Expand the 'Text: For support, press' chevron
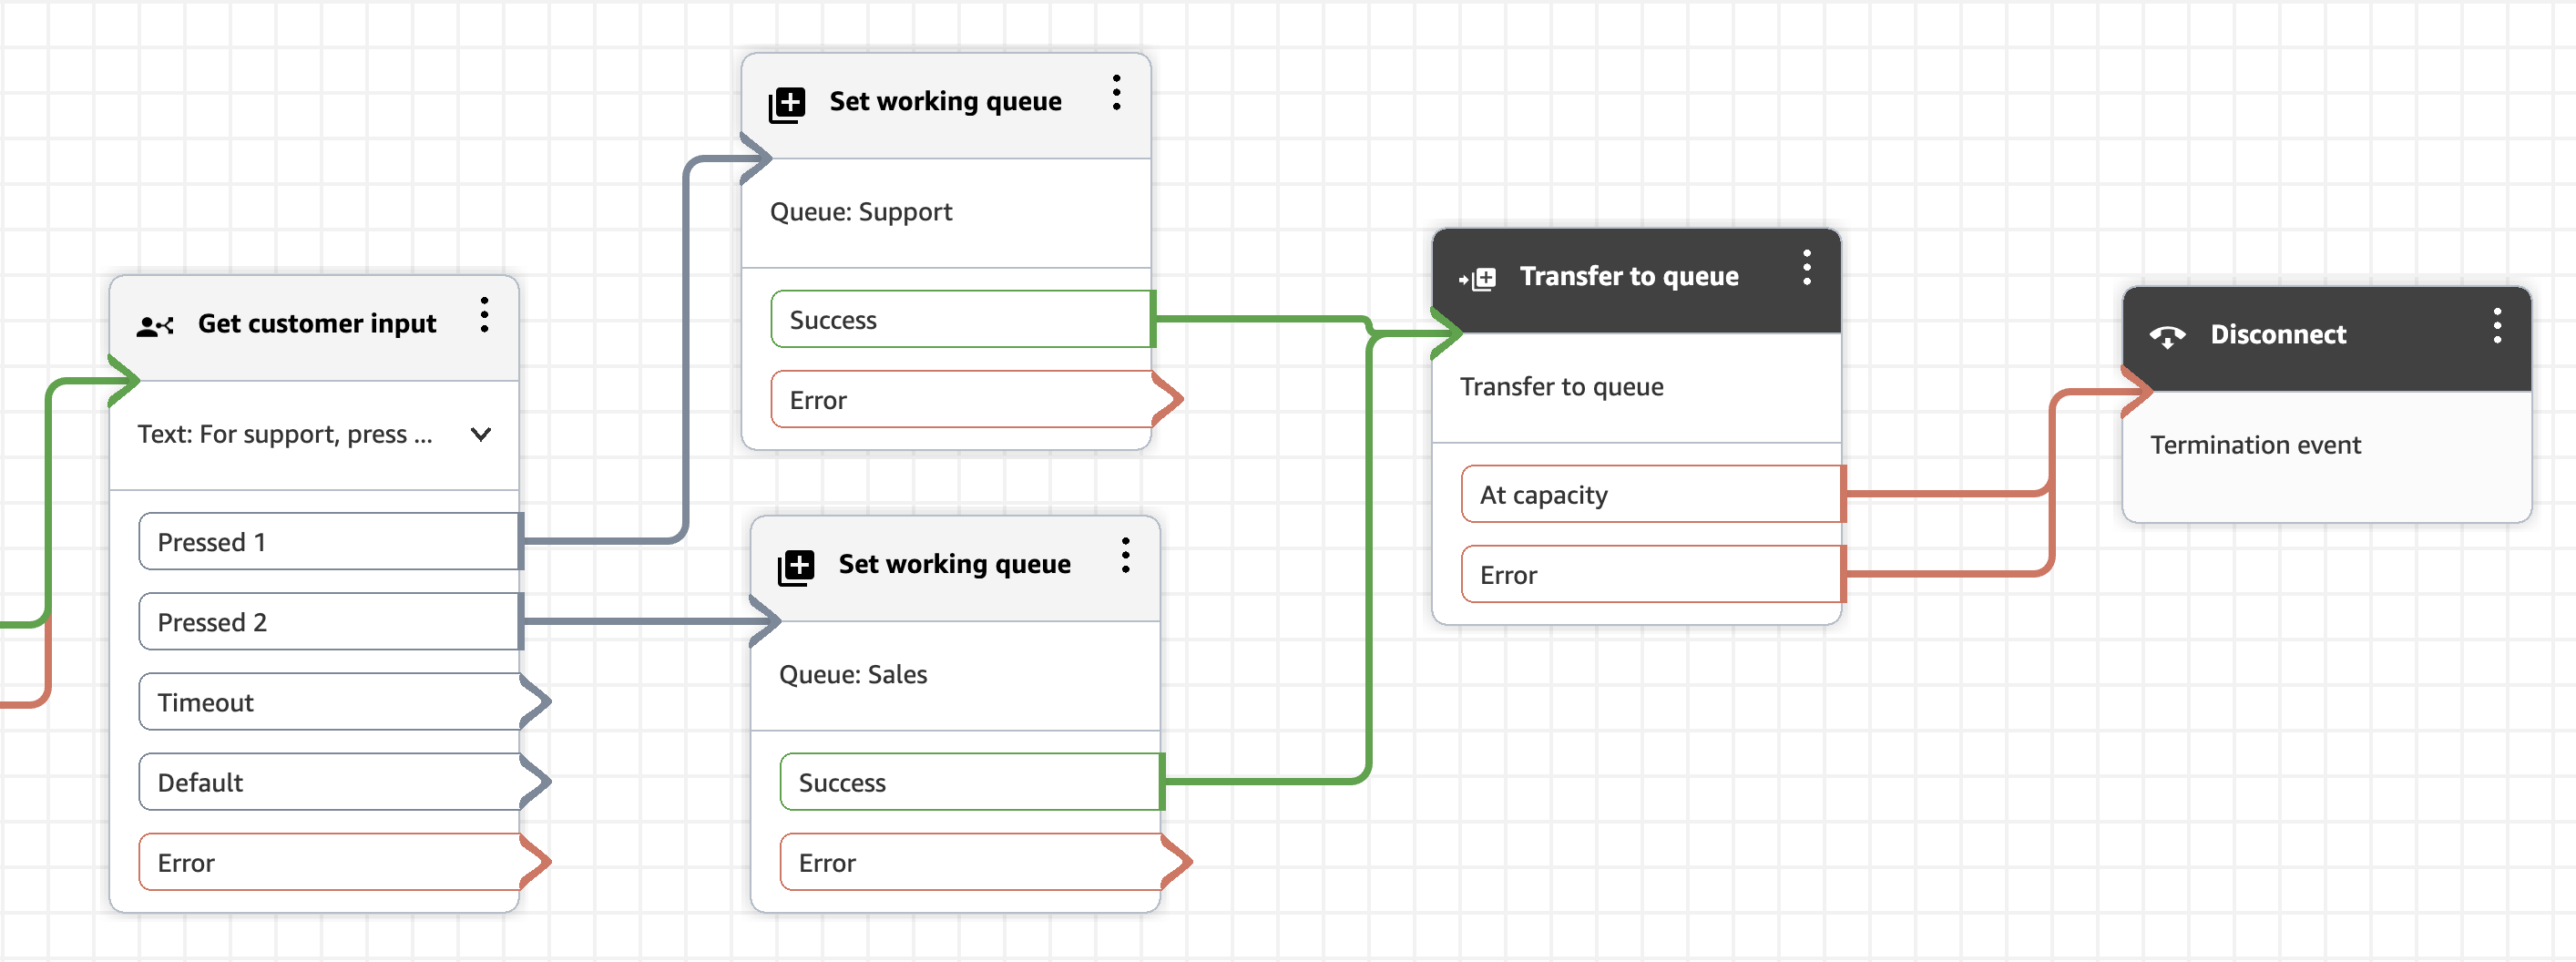Viewport: 2576px width, 962px height. coord(481,434)
